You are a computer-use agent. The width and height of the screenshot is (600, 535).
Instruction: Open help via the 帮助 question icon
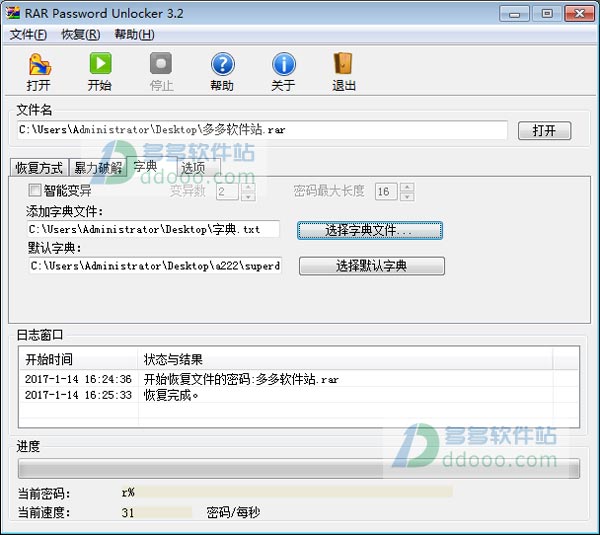pyautogui.click(x=222, y=64)
